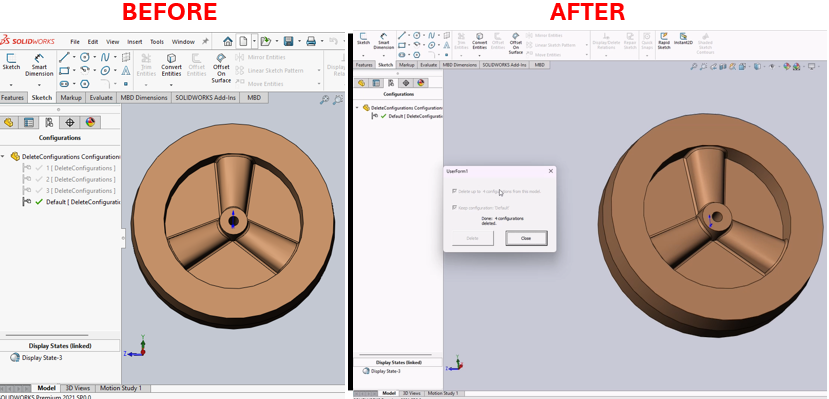The image size is (829, 399).
Task: Click Rapid Sketch in the AFTER screenshot
Action: pyautogui.click(x=664, y=41)
